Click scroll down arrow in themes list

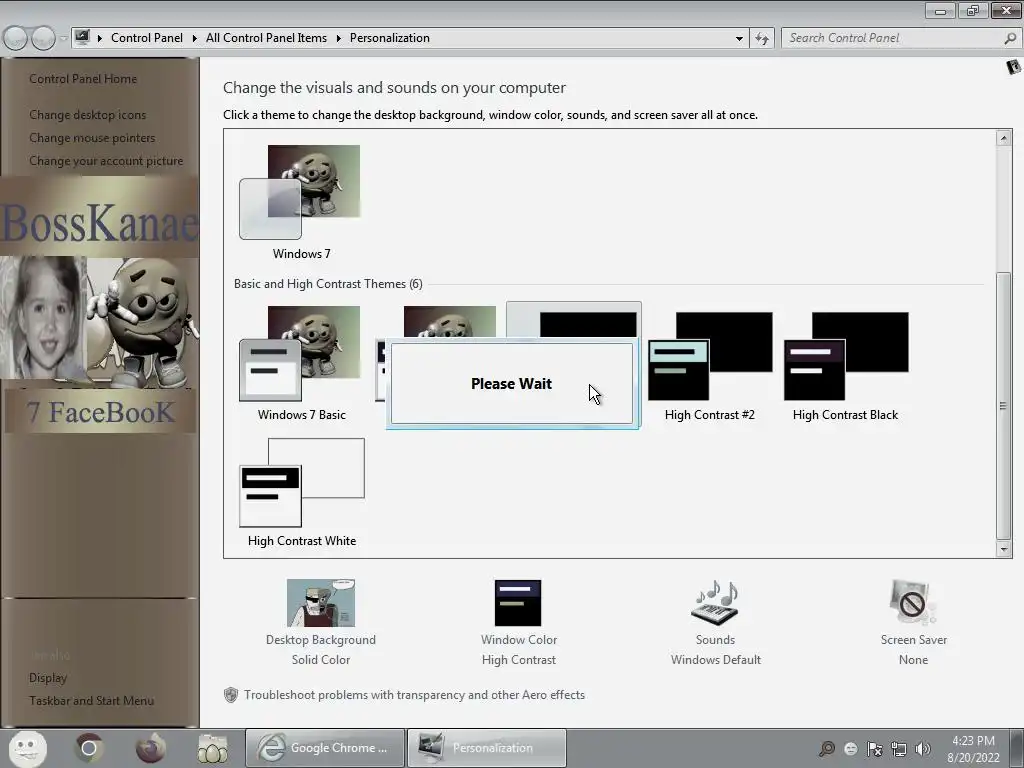click(x=1004, y=550)
